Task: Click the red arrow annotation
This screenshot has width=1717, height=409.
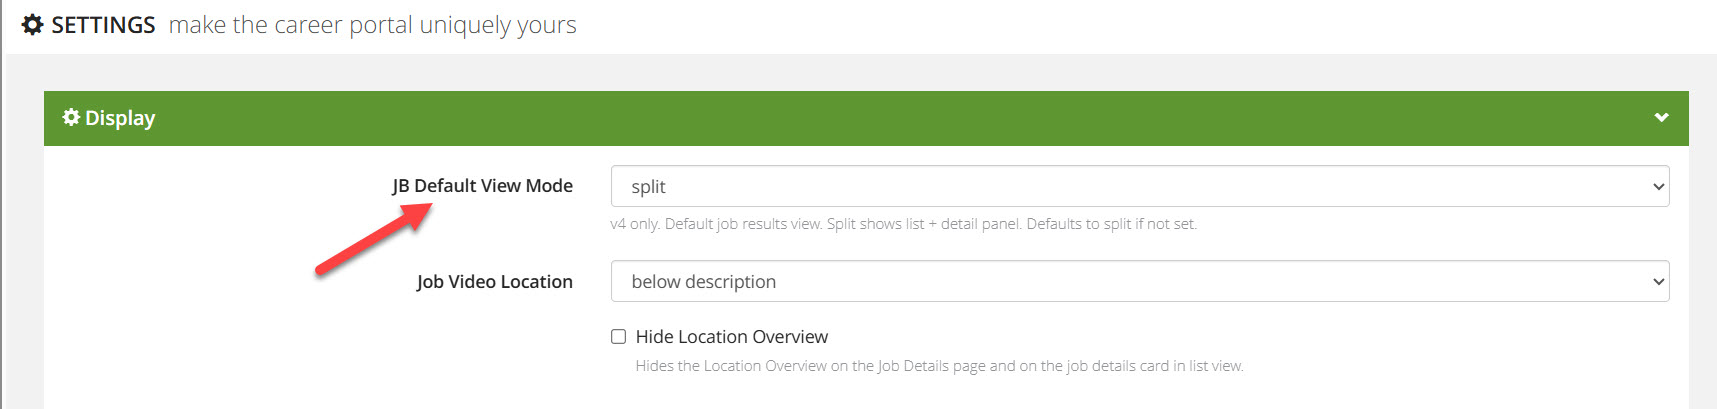Action: point(372,238)
